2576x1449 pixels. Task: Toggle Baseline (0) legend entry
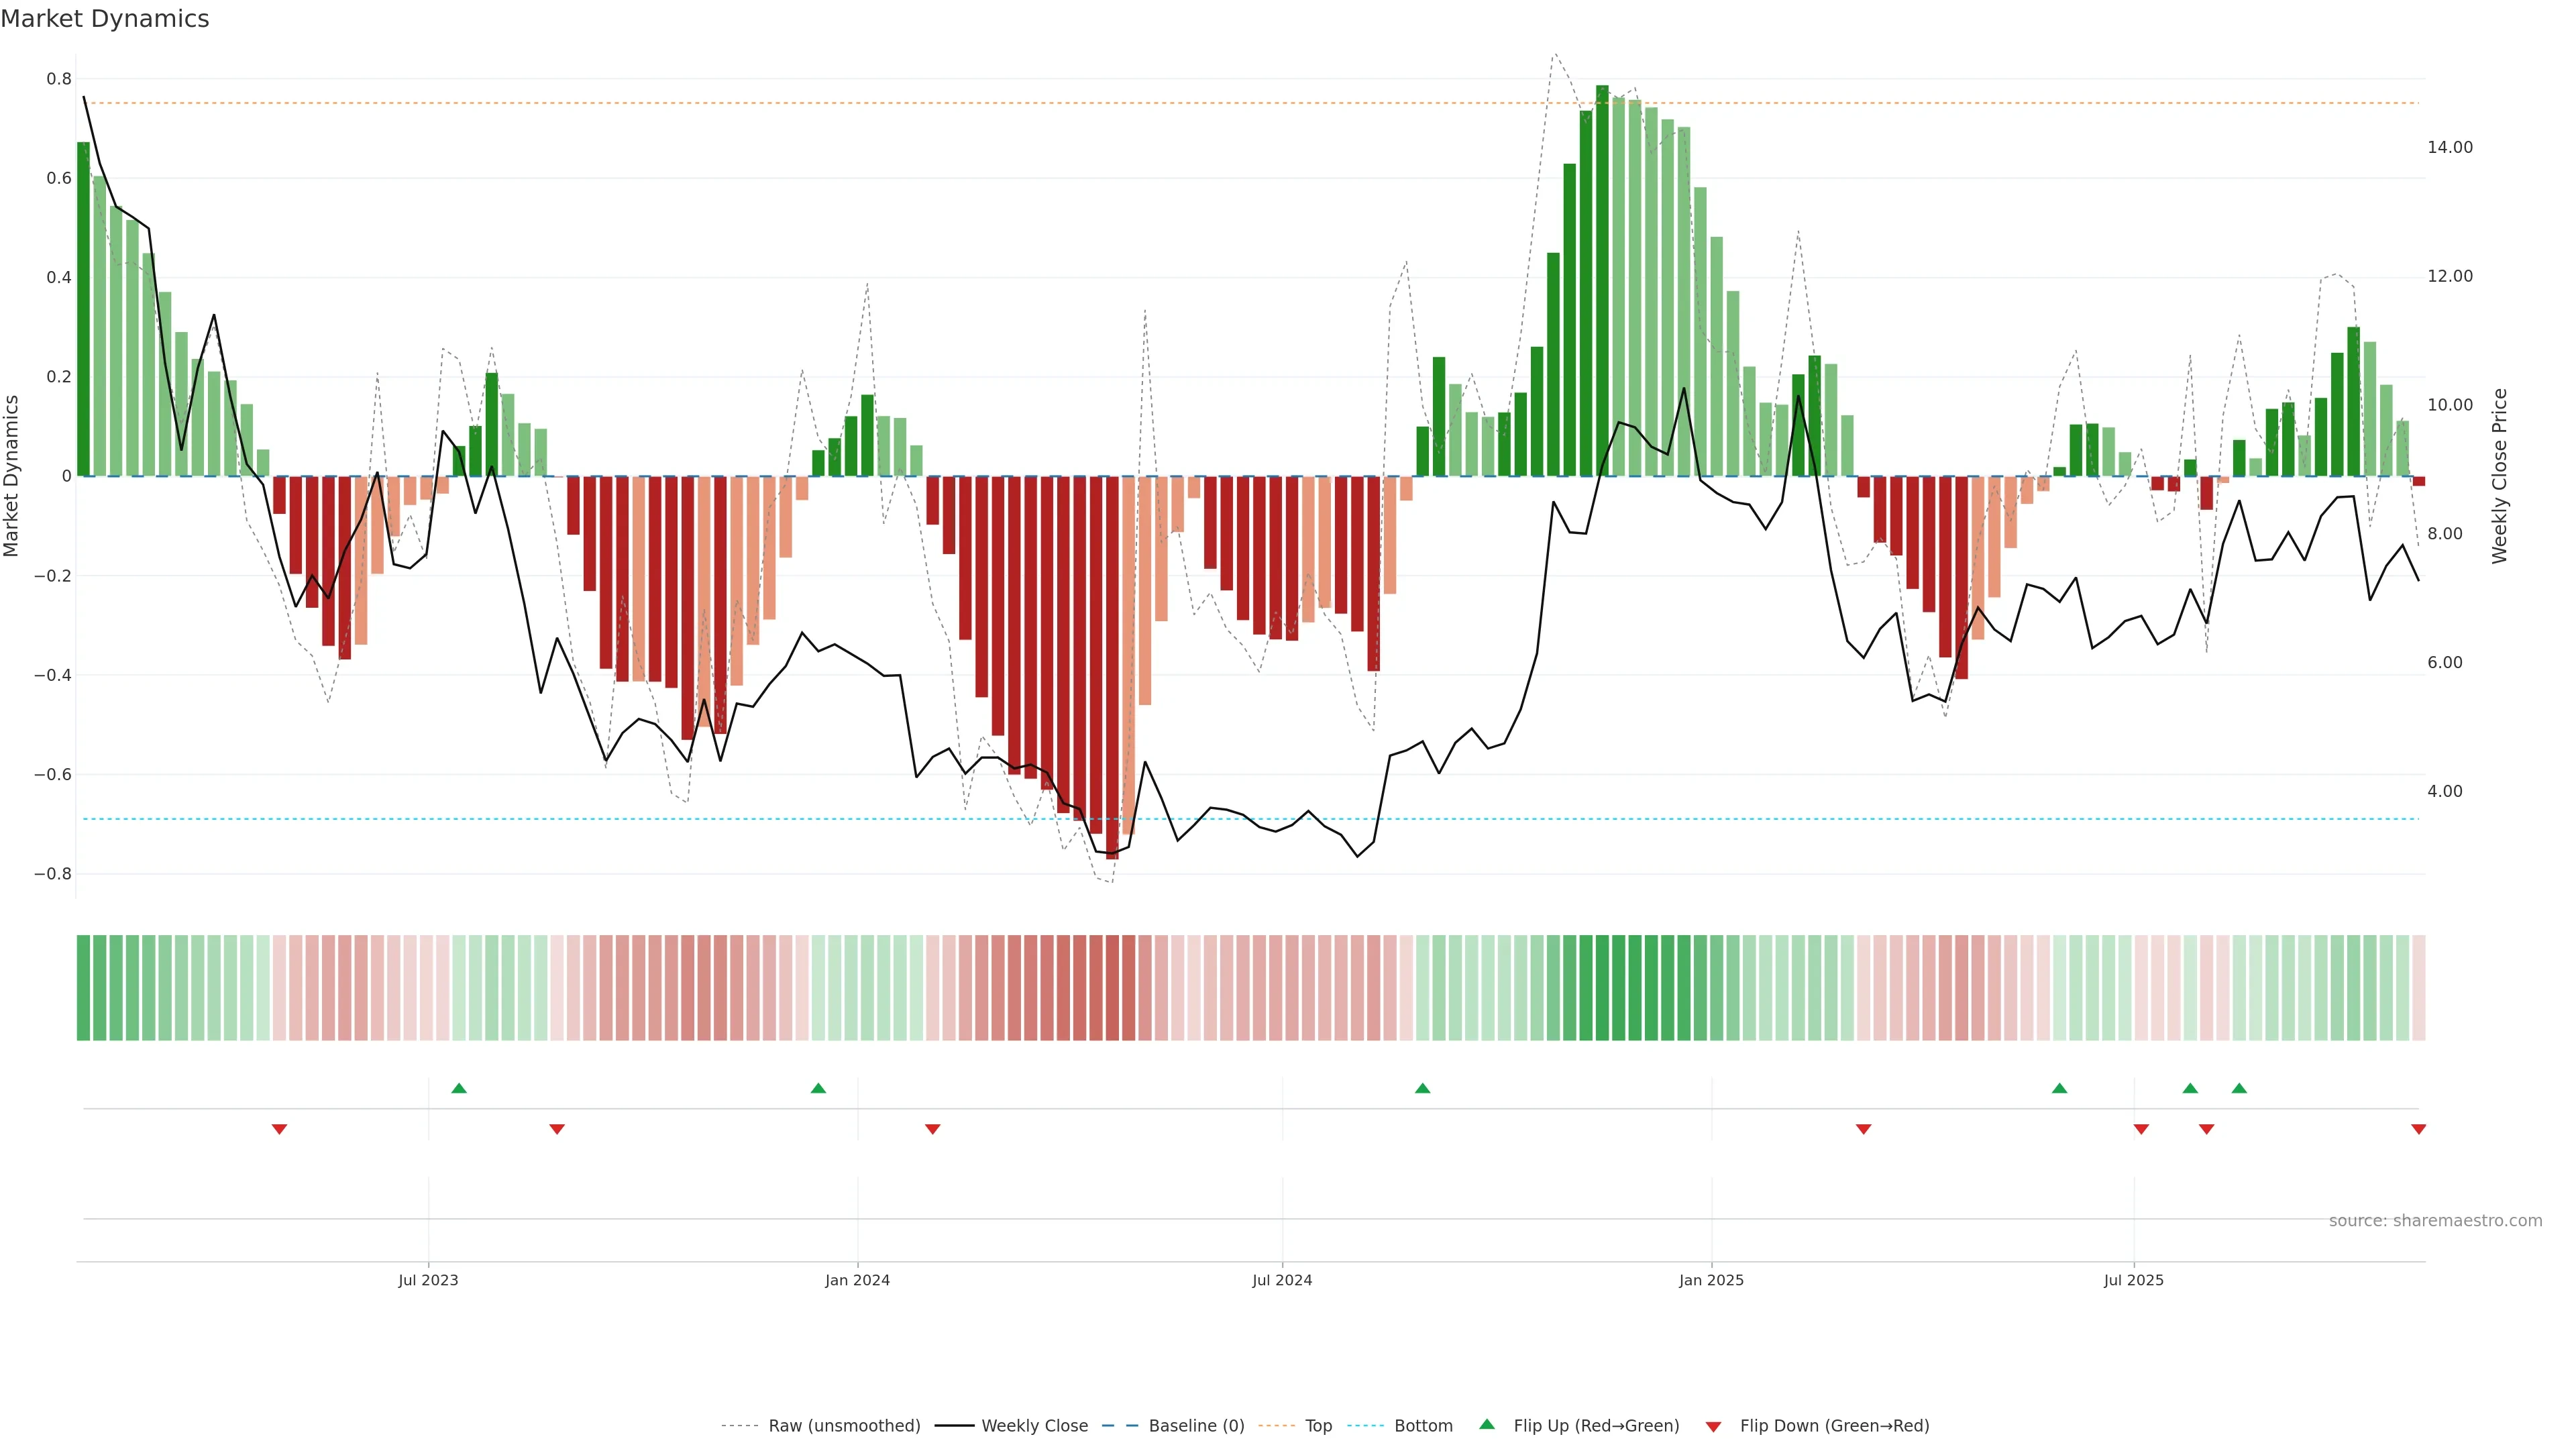1196,1426
